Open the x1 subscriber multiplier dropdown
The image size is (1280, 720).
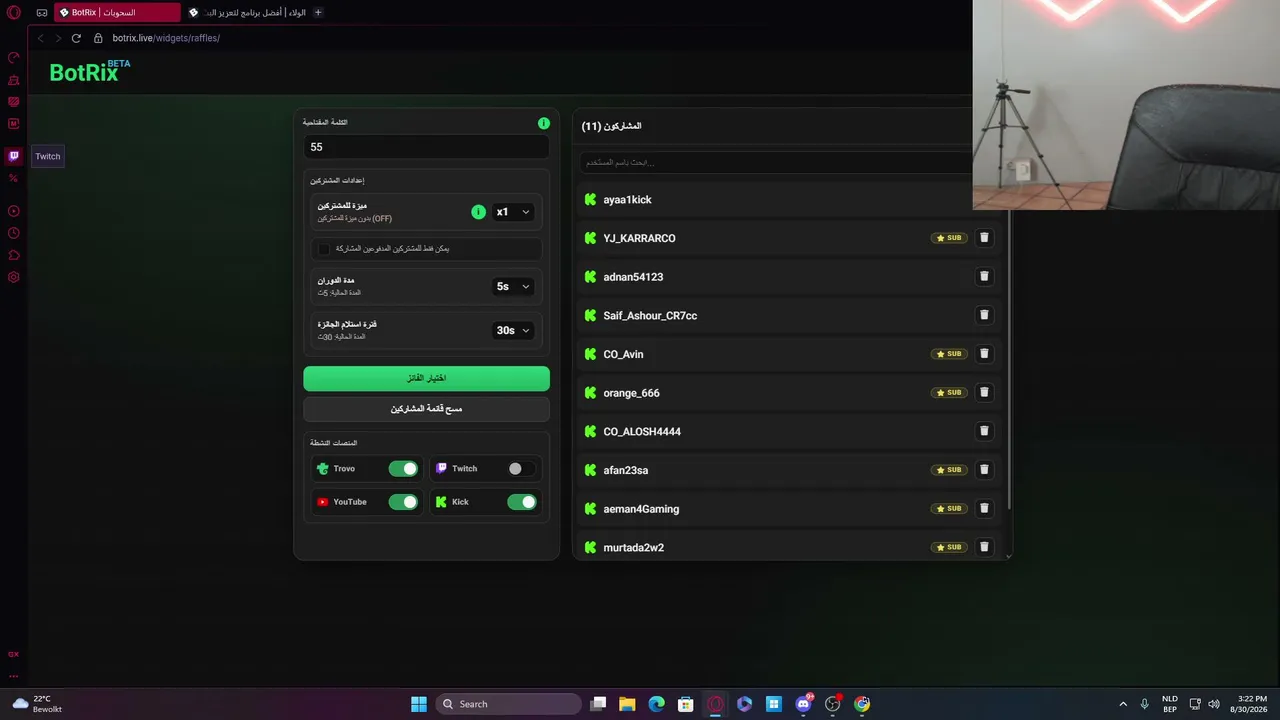point(513,212)
